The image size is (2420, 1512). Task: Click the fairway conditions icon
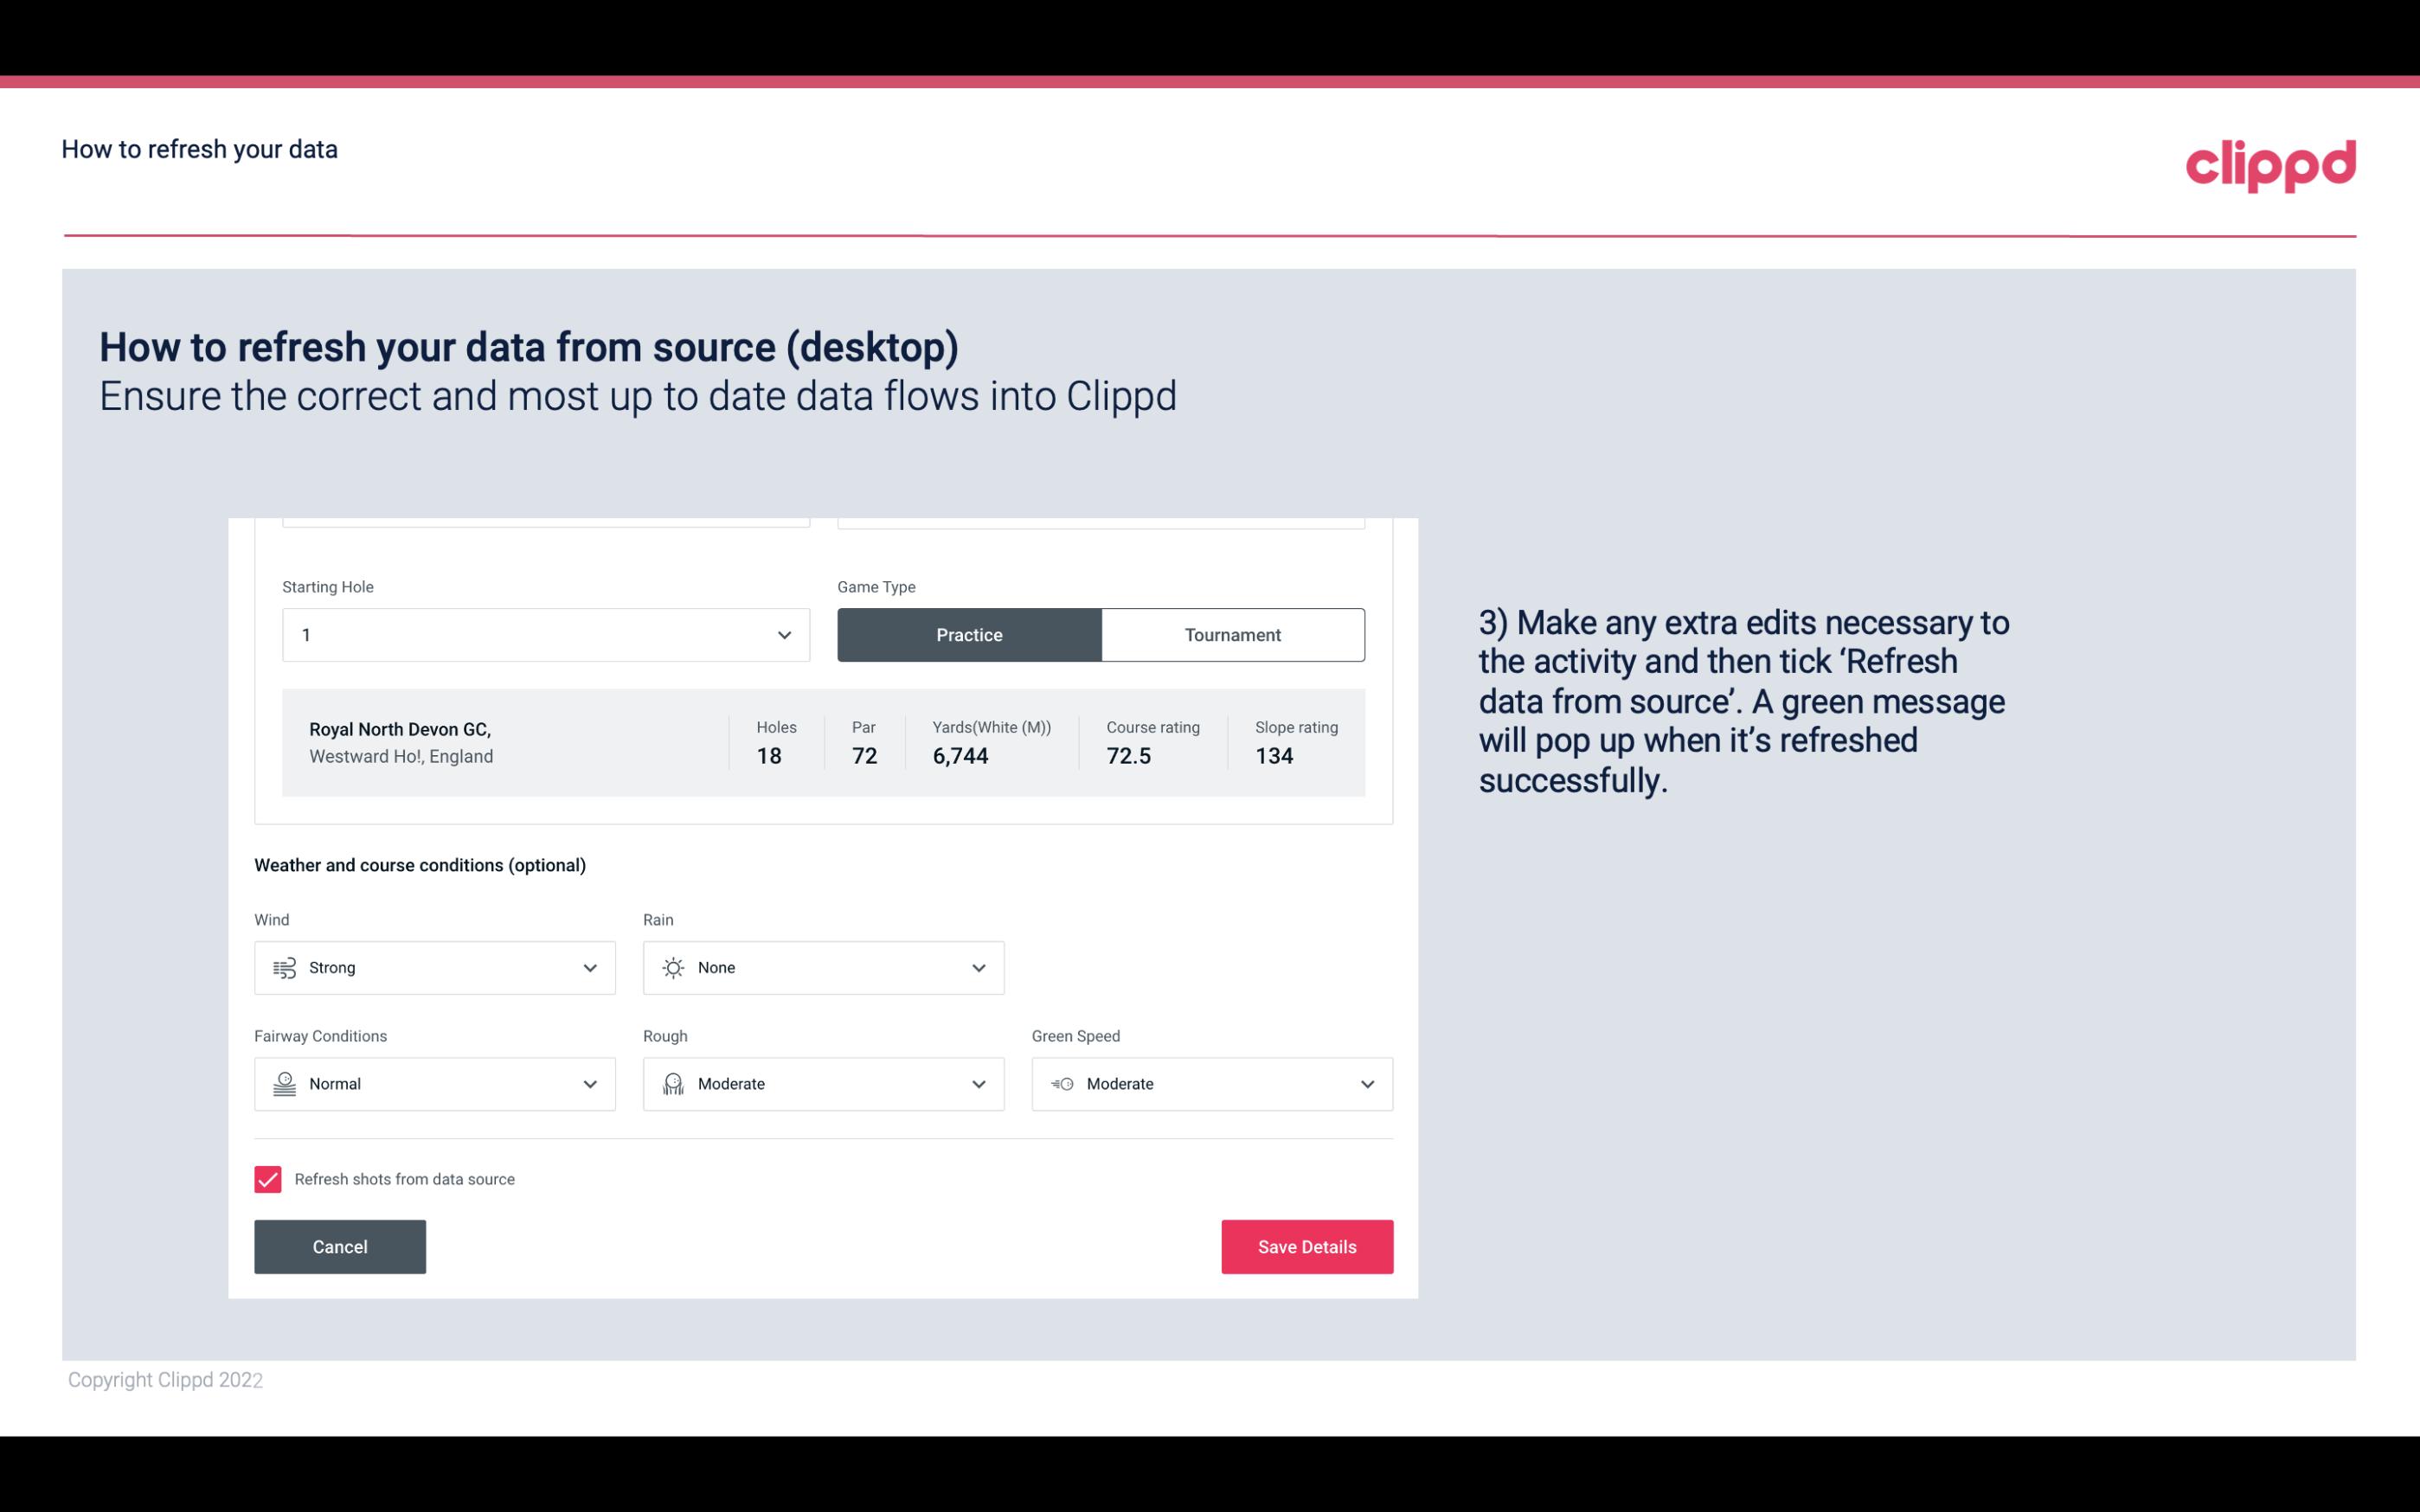point(282,1084)
